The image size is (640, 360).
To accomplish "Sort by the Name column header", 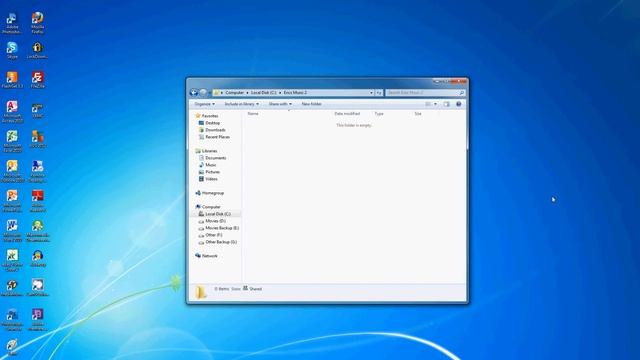I will point(253,113).
